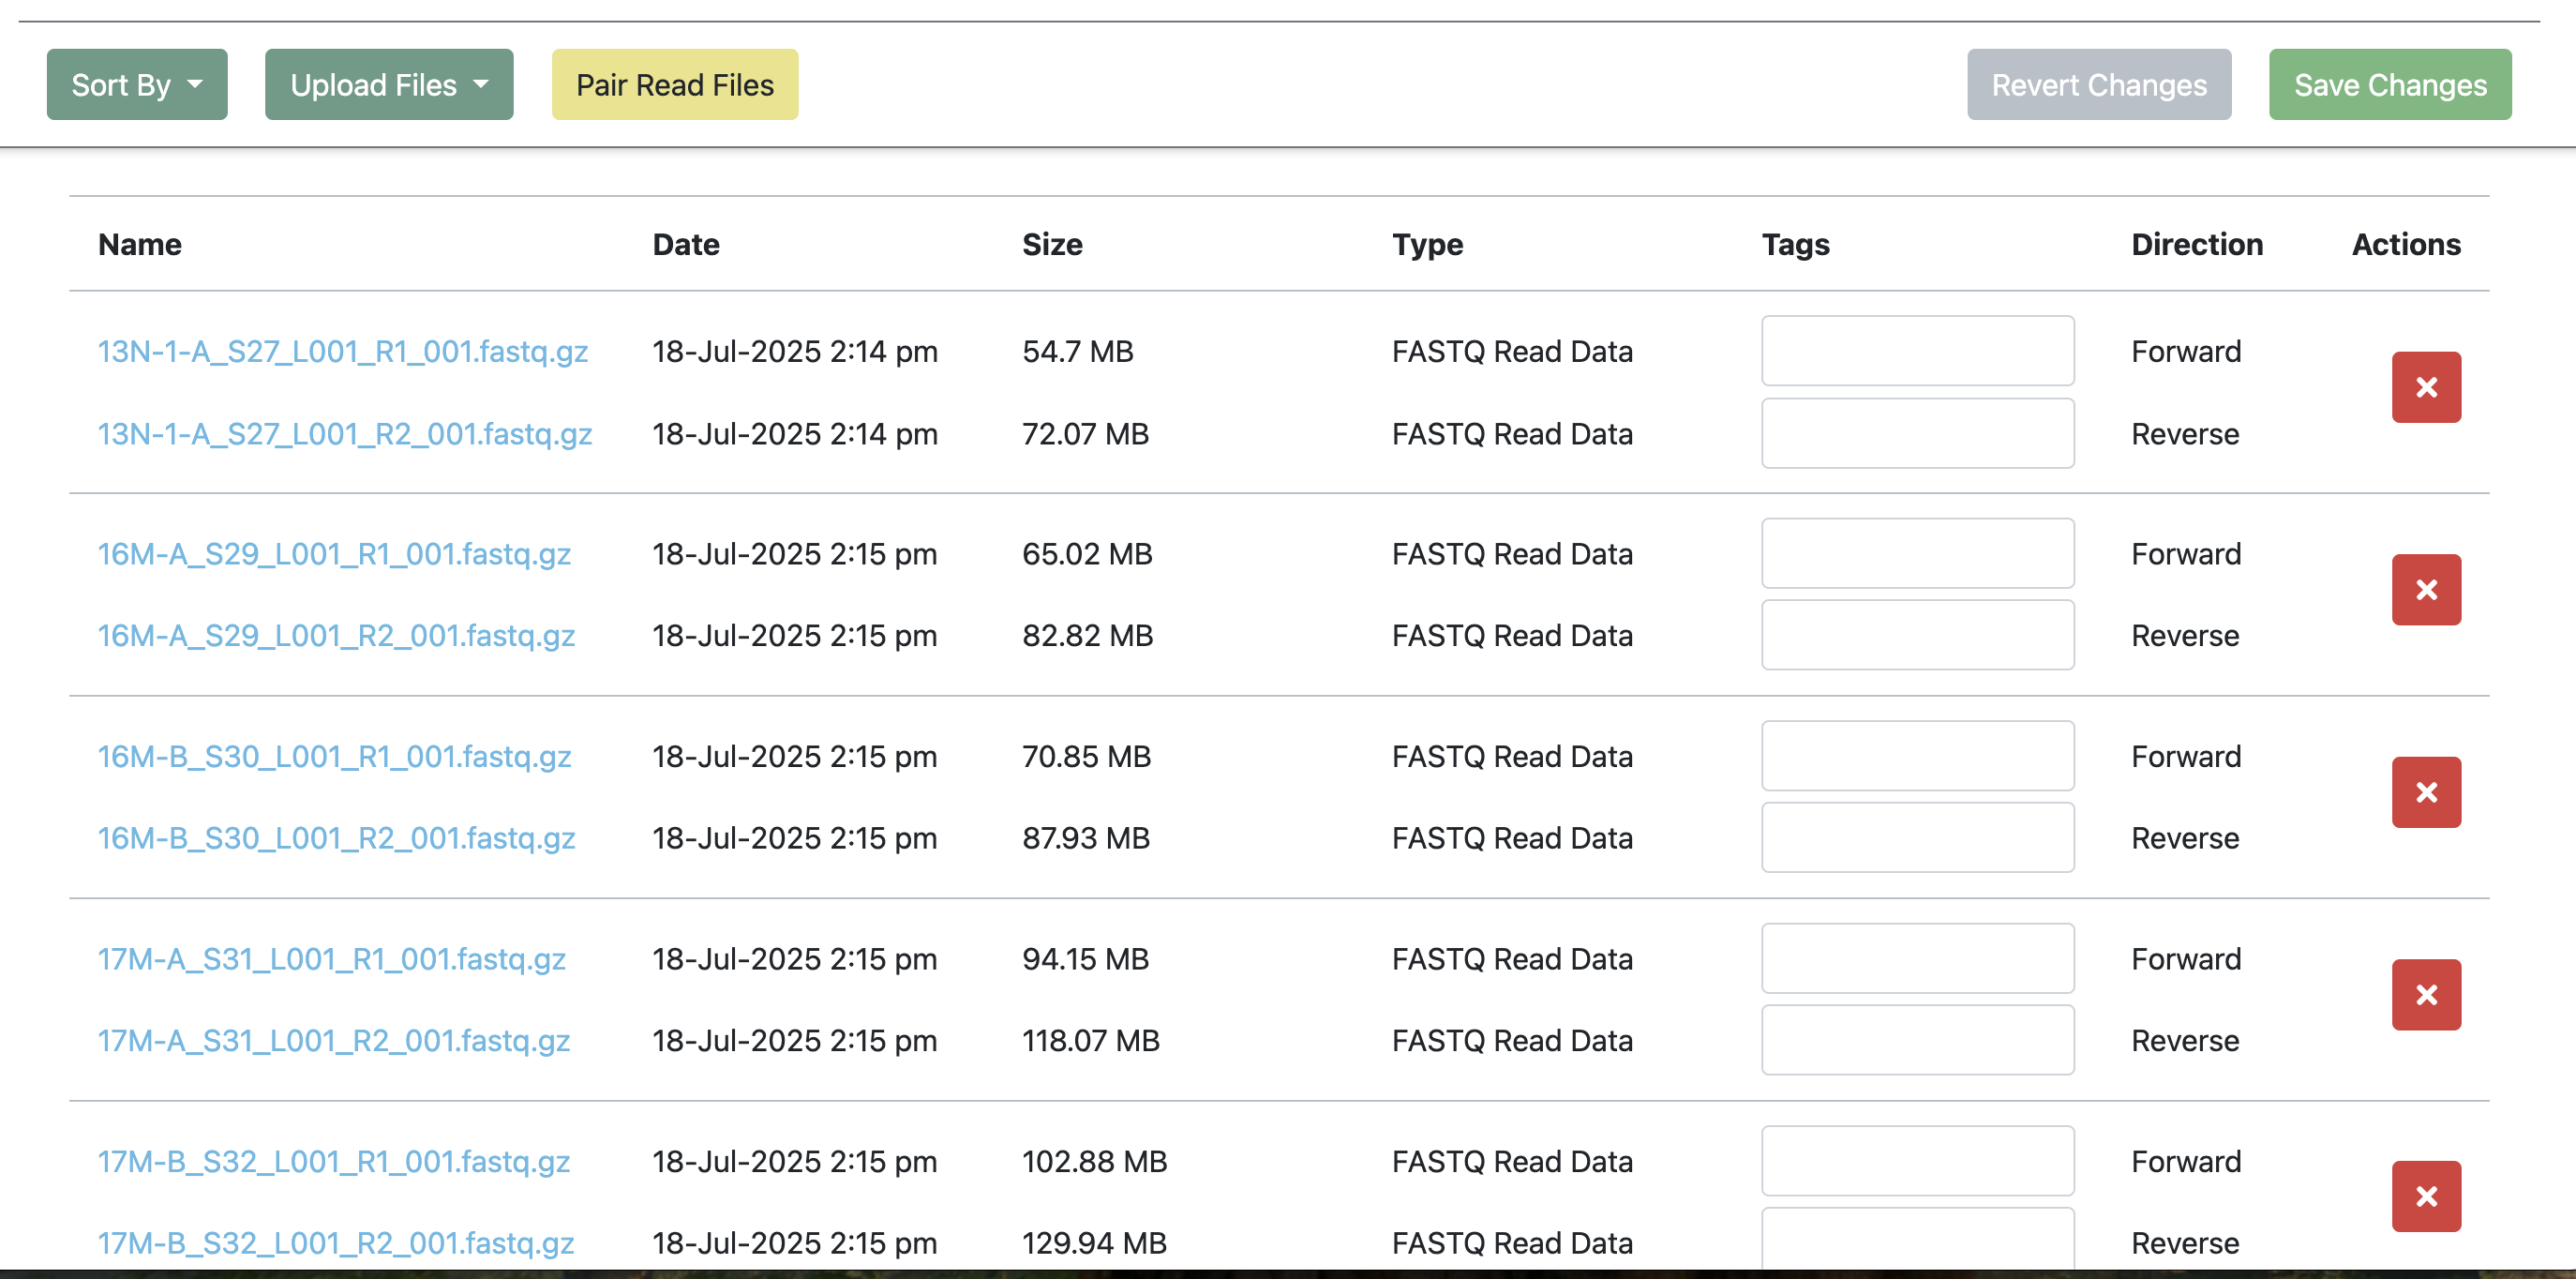The height and width of the screenshot is (1279, 2576).
Task: Save Changes to the files
Action: [2390, 85]
